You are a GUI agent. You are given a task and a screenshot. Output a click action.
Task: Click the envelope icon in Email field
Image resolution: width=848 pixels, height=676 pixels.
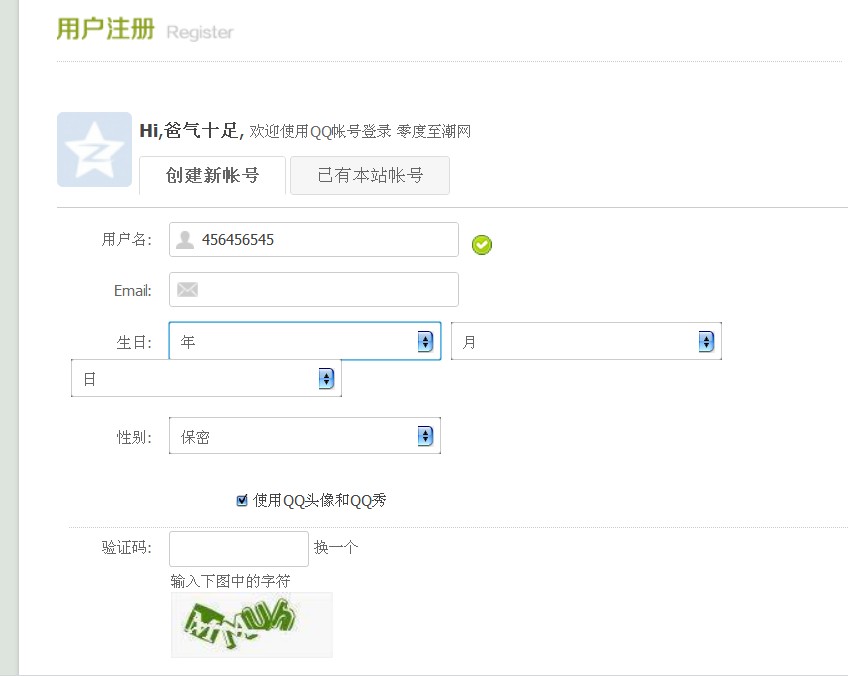[x=187, y=290]
